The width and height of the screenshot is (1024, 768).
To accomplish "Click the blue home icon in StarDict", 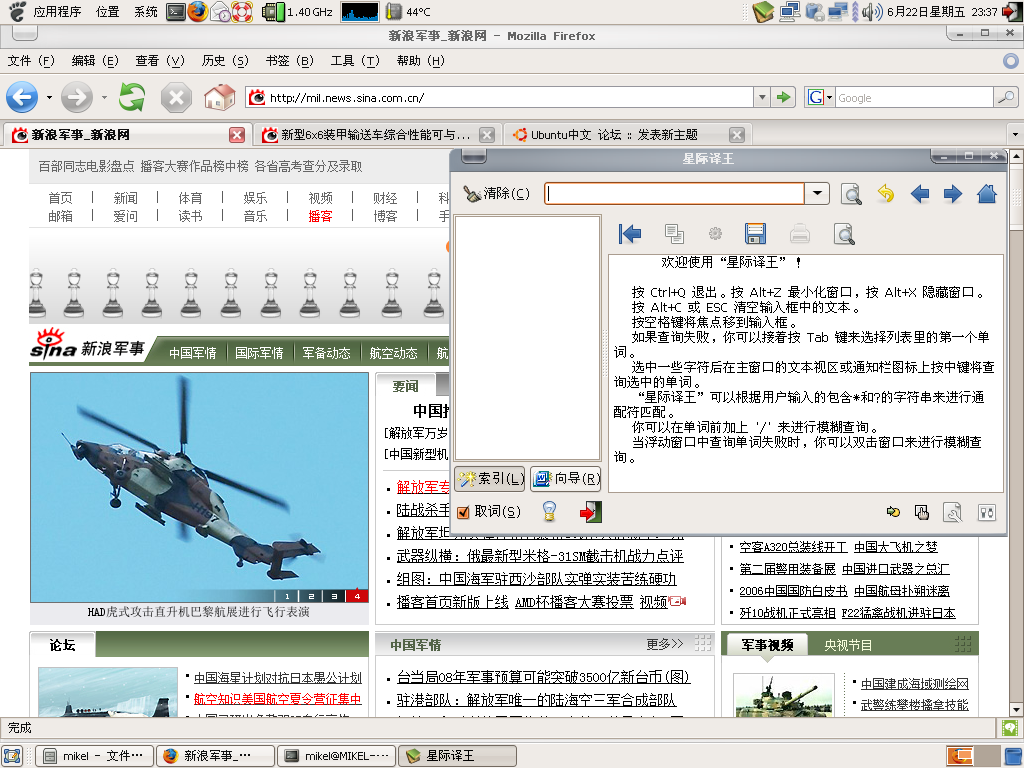I will click(987, 193).
